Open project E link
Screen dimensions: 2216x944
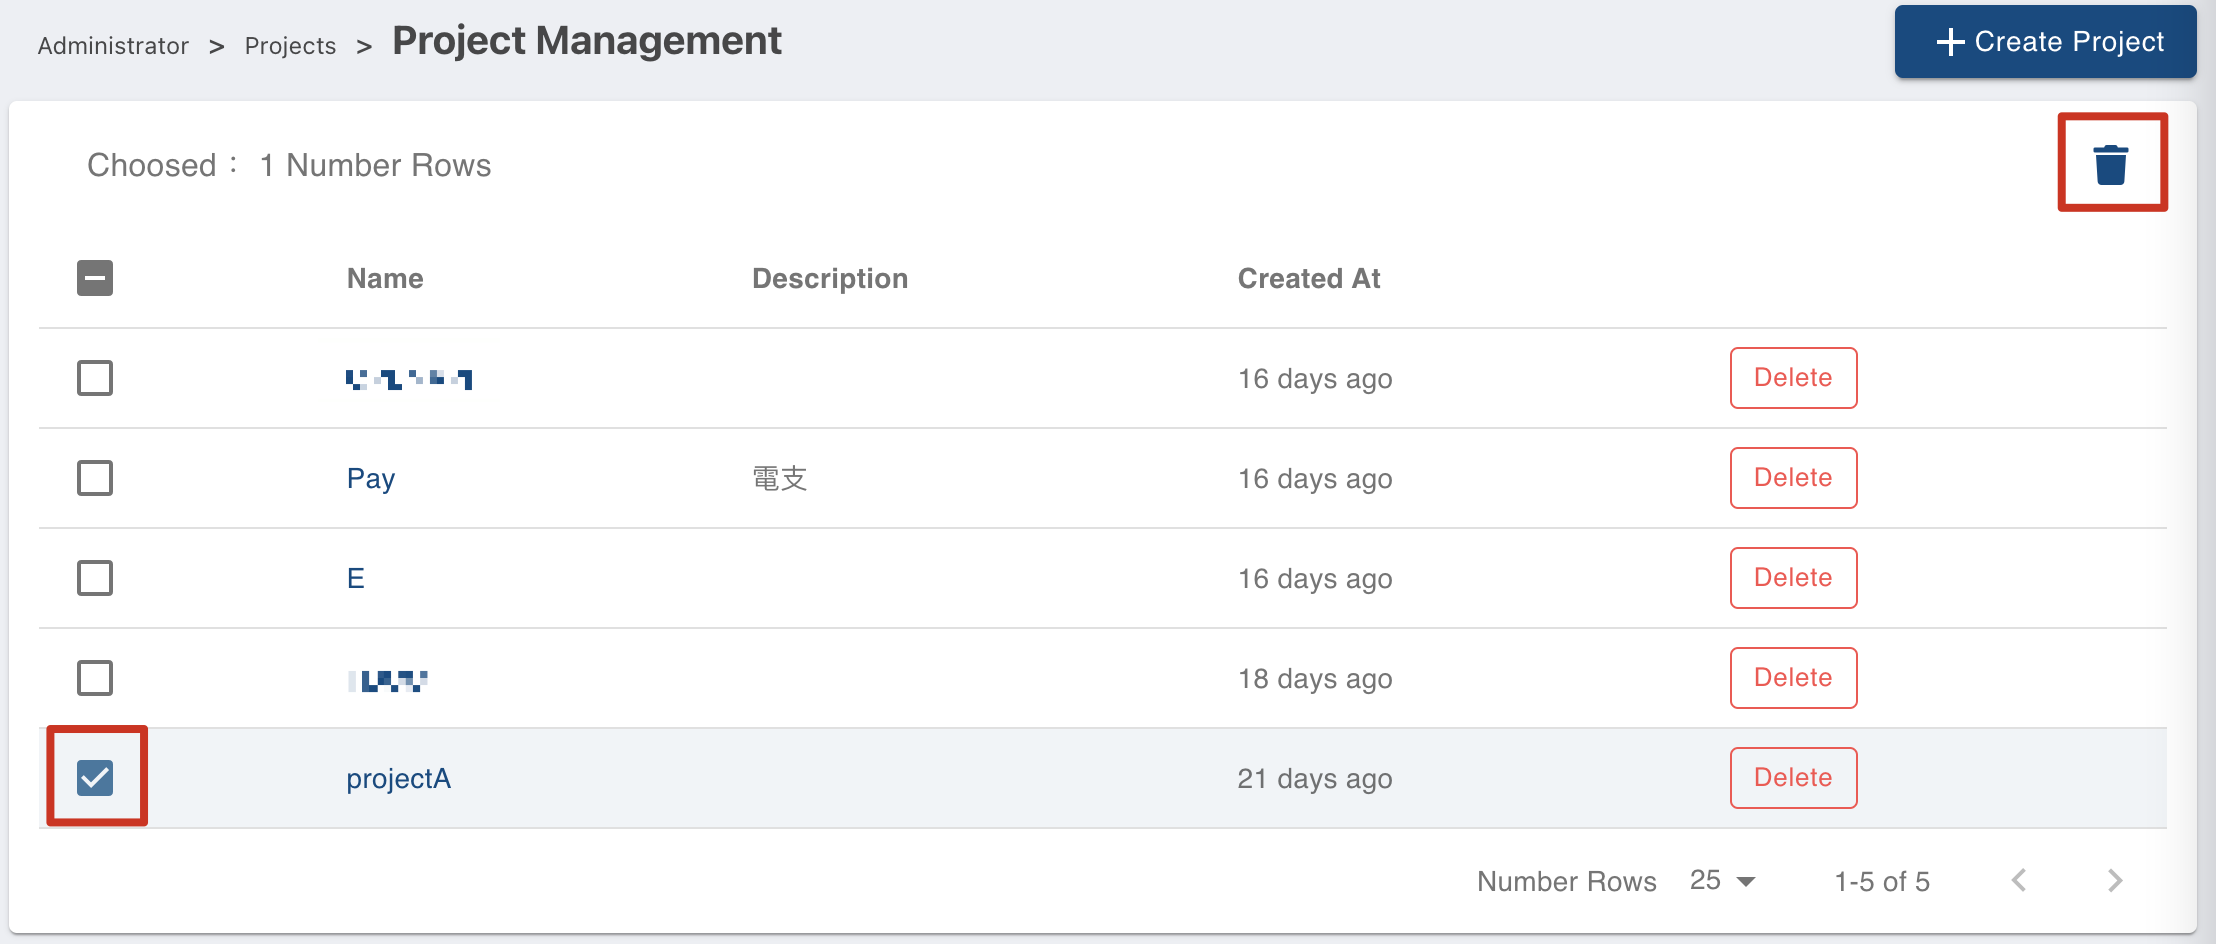click(355, 578)
